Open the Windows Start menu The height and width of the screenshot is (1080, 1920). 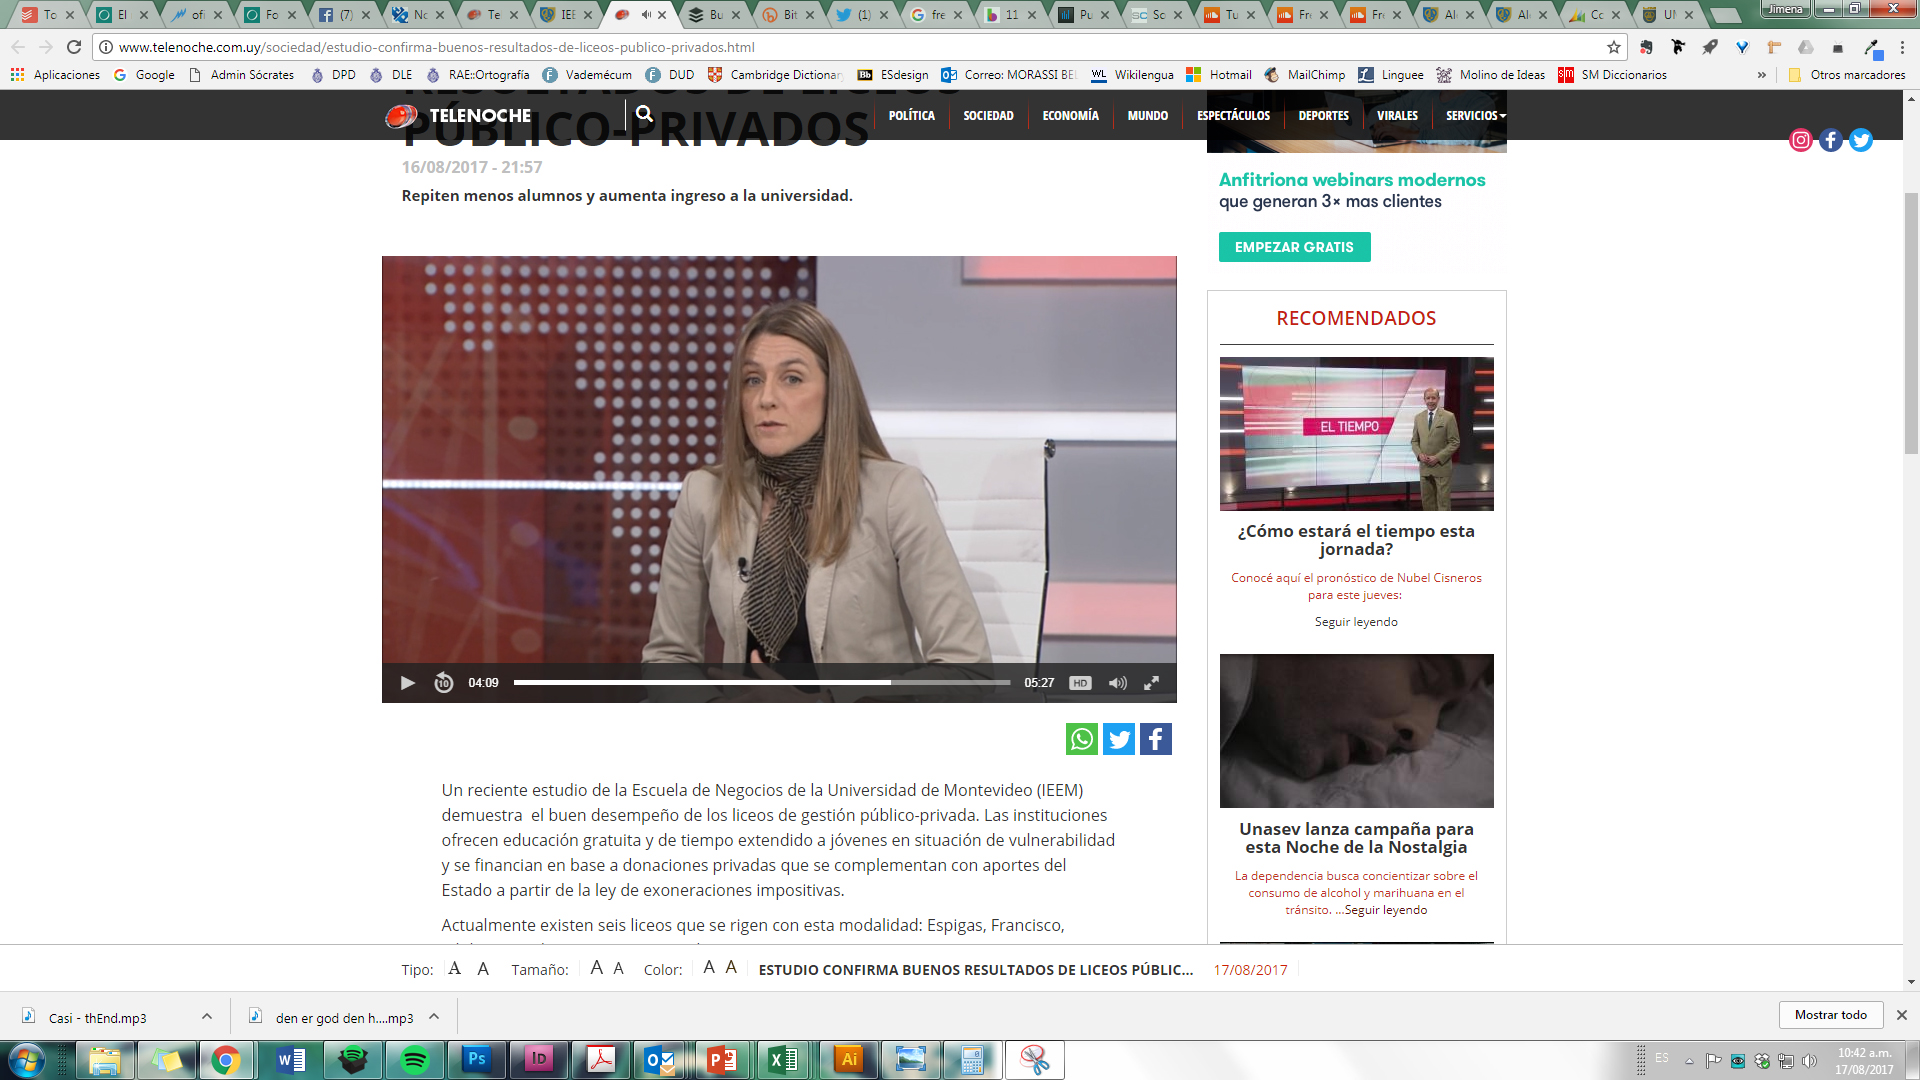[26, 1060]
